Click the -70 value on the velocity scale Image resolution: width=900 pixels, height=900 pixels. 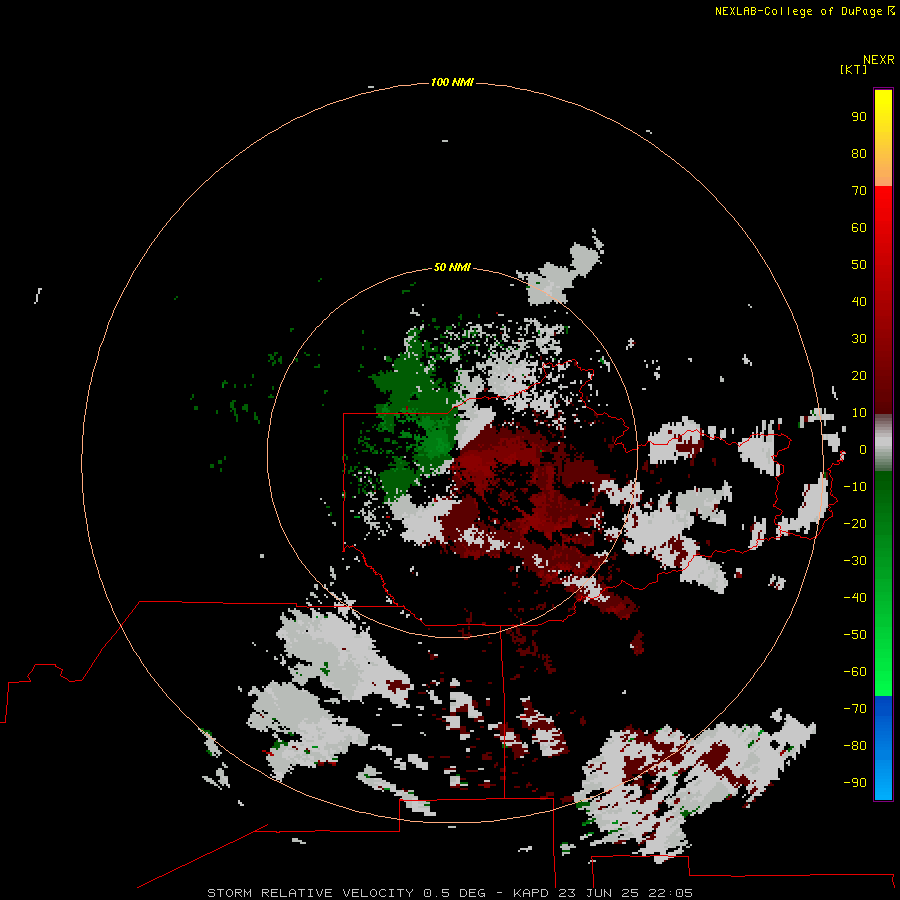(x=855, y=708)
